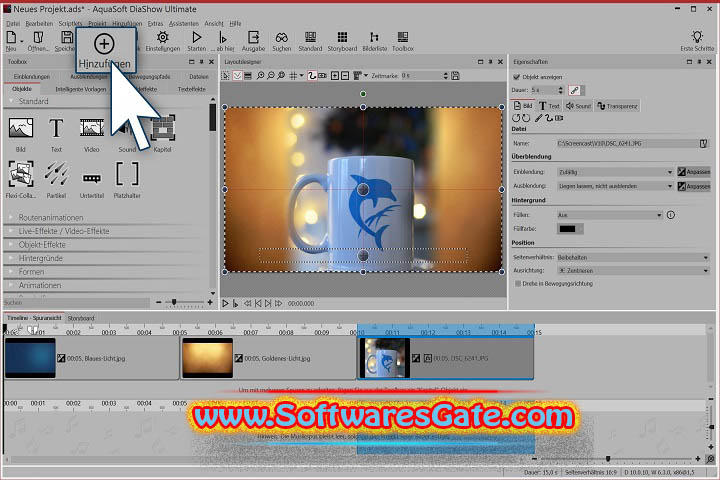Image resolution: width=720 pixels, height=480 pixels.
Task: Open Einblendung 'Zufällig' dropdown
Action: click(615, 172)
